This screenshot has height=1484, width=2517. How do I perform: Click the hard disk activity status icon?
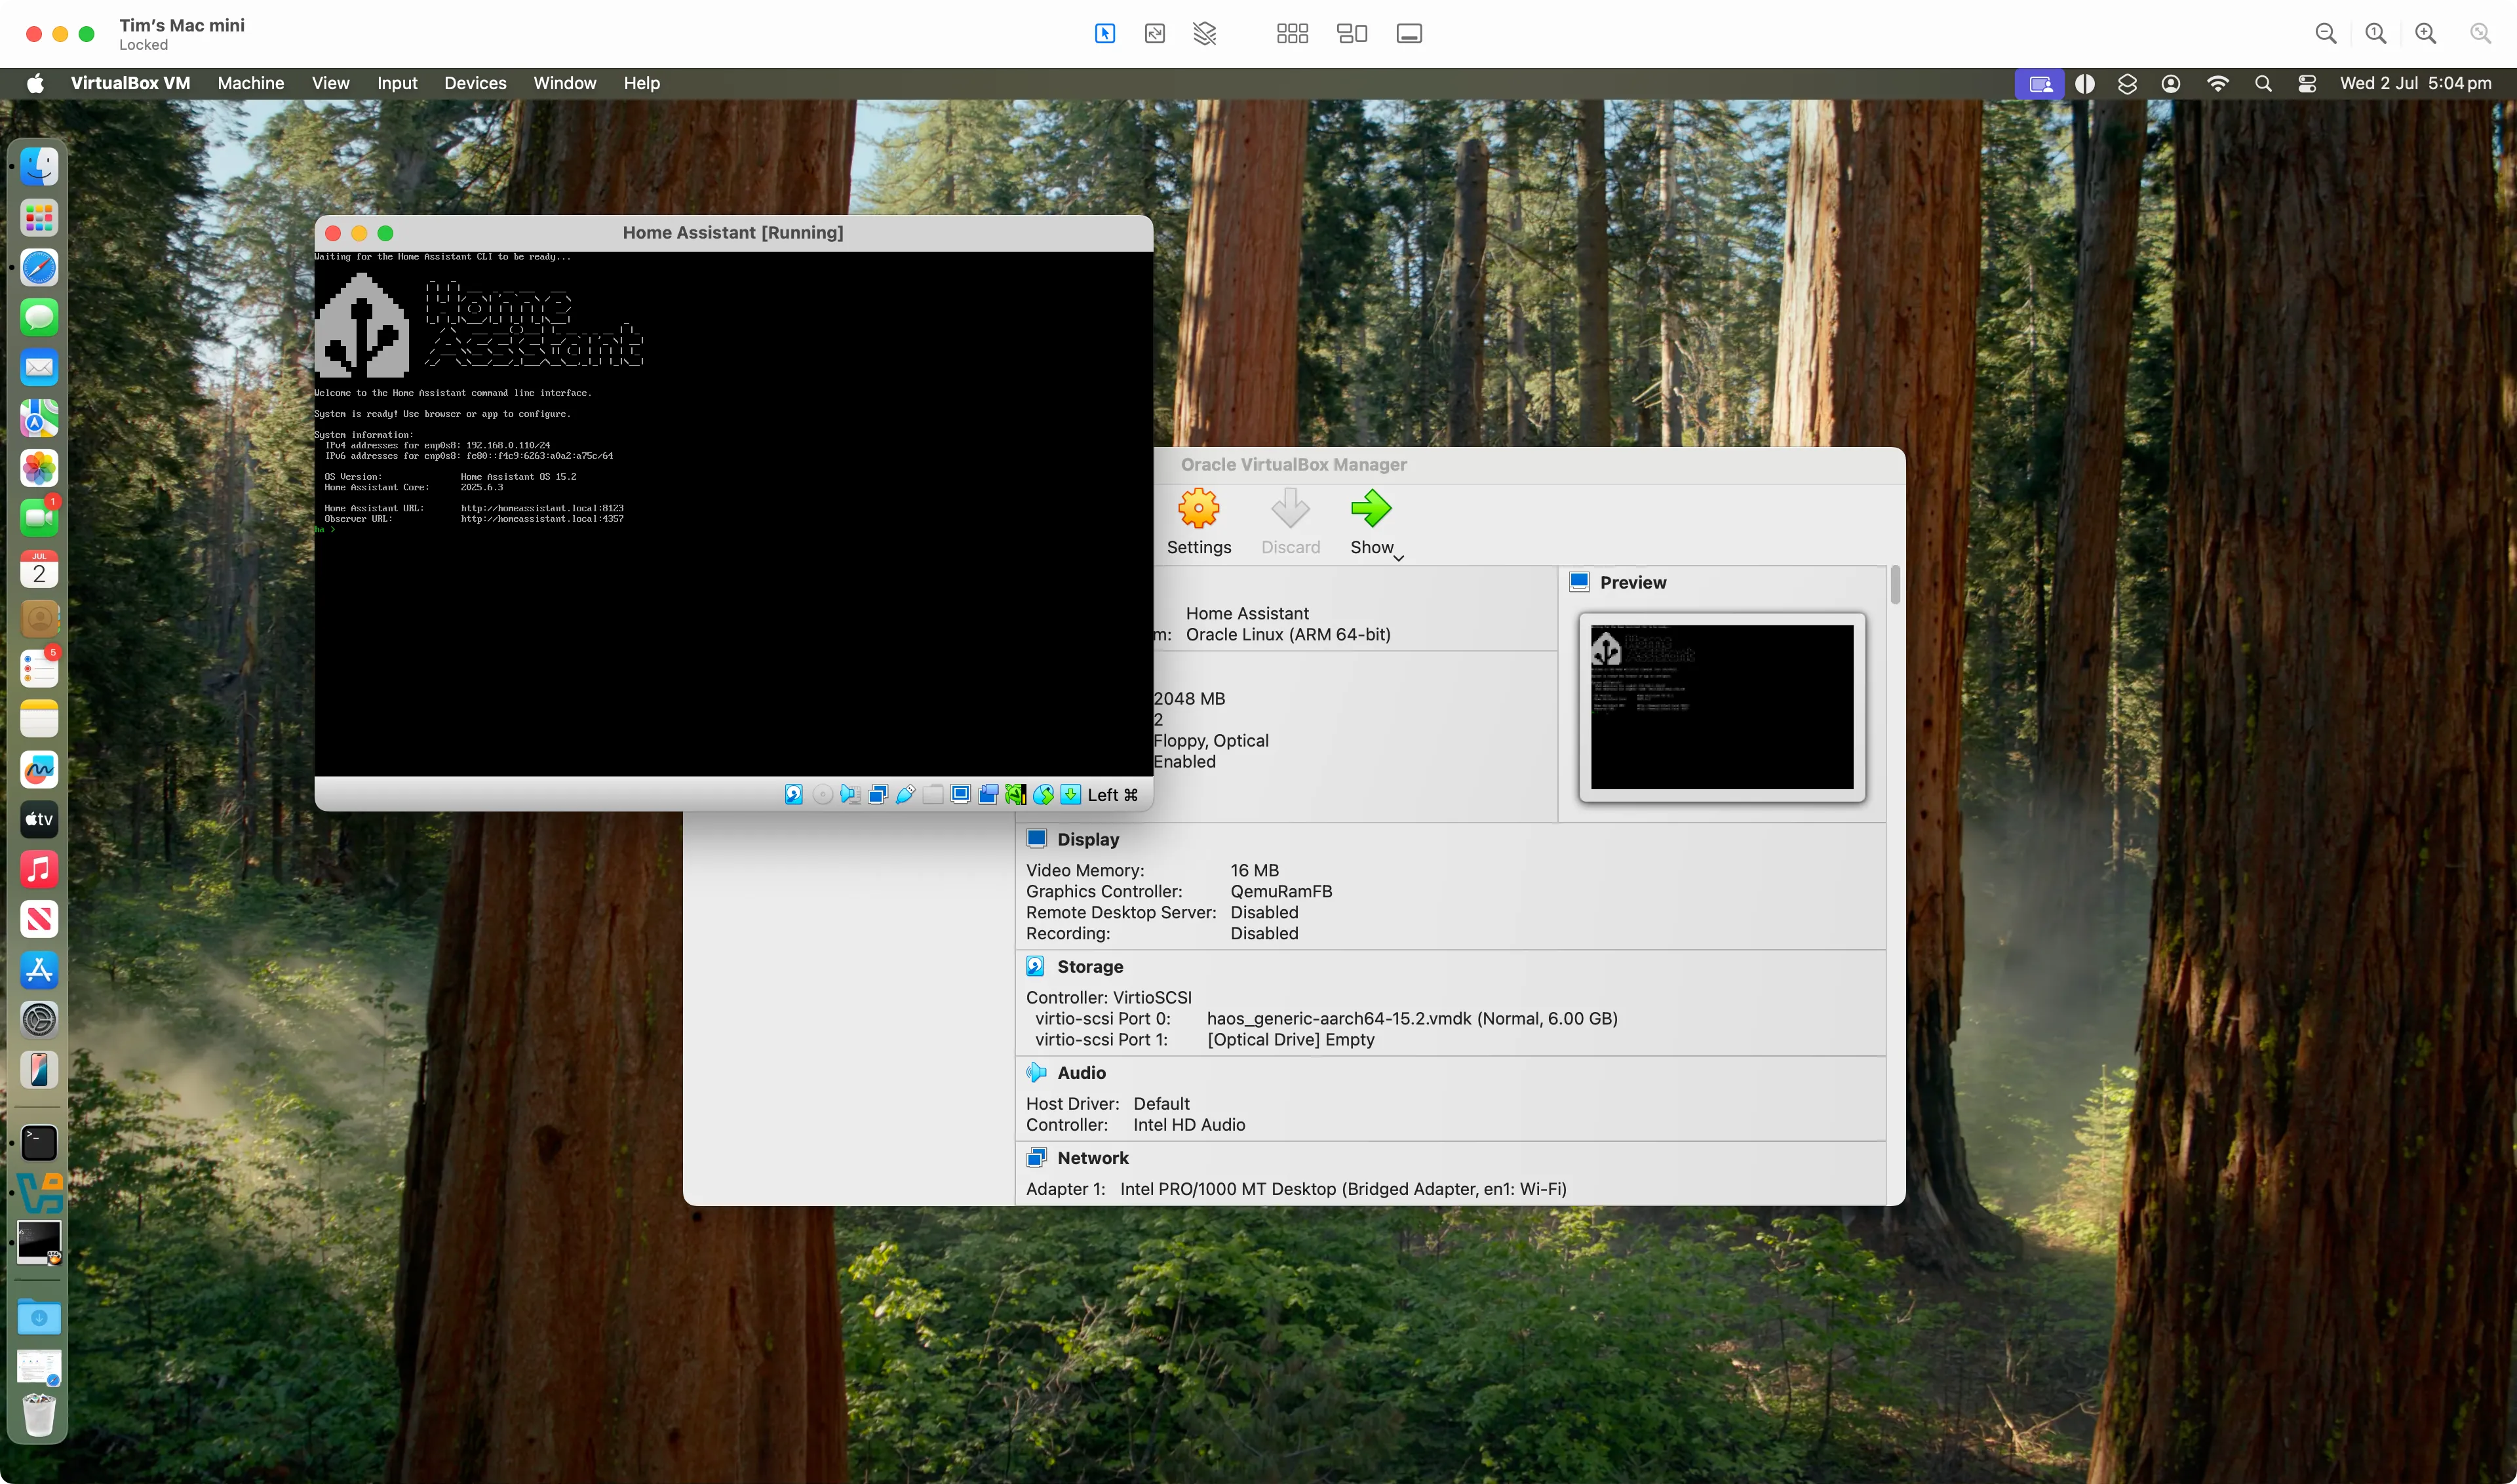(794, 795)
